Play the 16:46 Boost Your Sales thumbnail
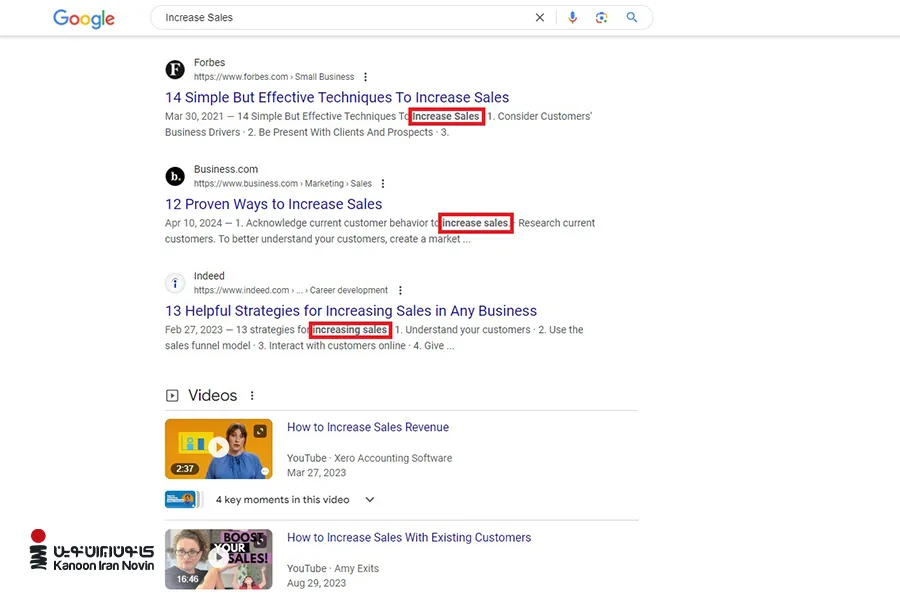 tap(219, 559)
